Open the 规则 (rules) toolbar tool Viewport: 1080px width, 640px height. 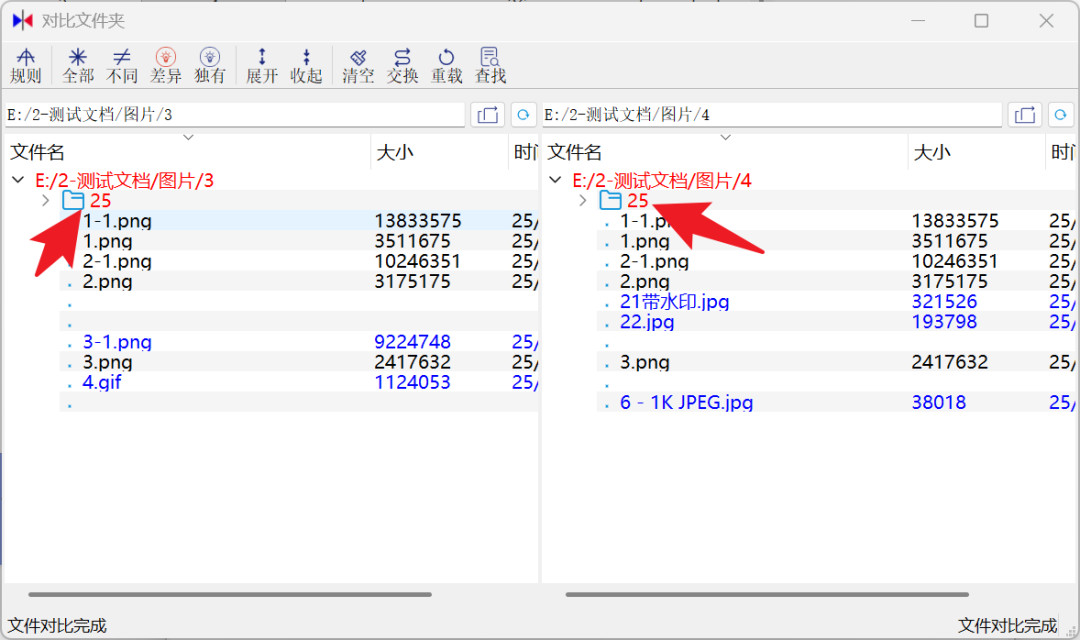tap(26, 66)
